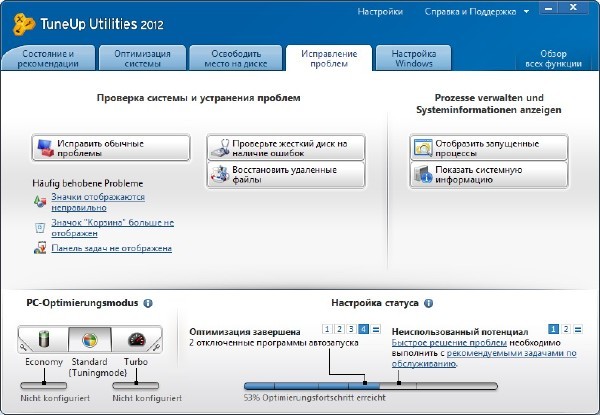Select page 3 of Оптимизация завершена
600x415 pixels.
351,329
